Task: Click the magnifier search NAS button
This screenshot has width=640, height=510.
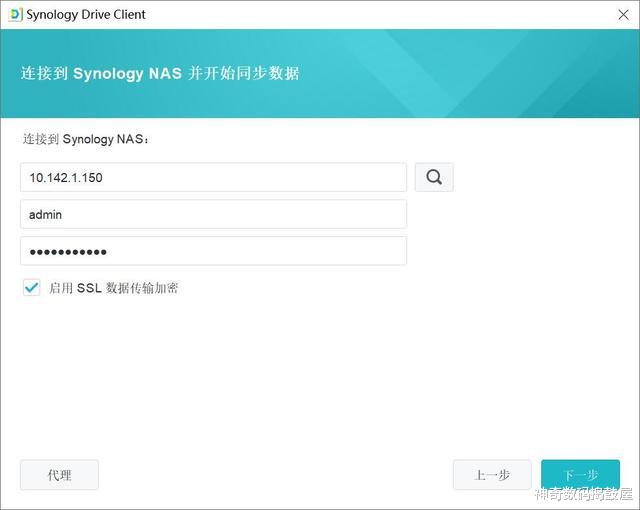Action: coord(434,177)
